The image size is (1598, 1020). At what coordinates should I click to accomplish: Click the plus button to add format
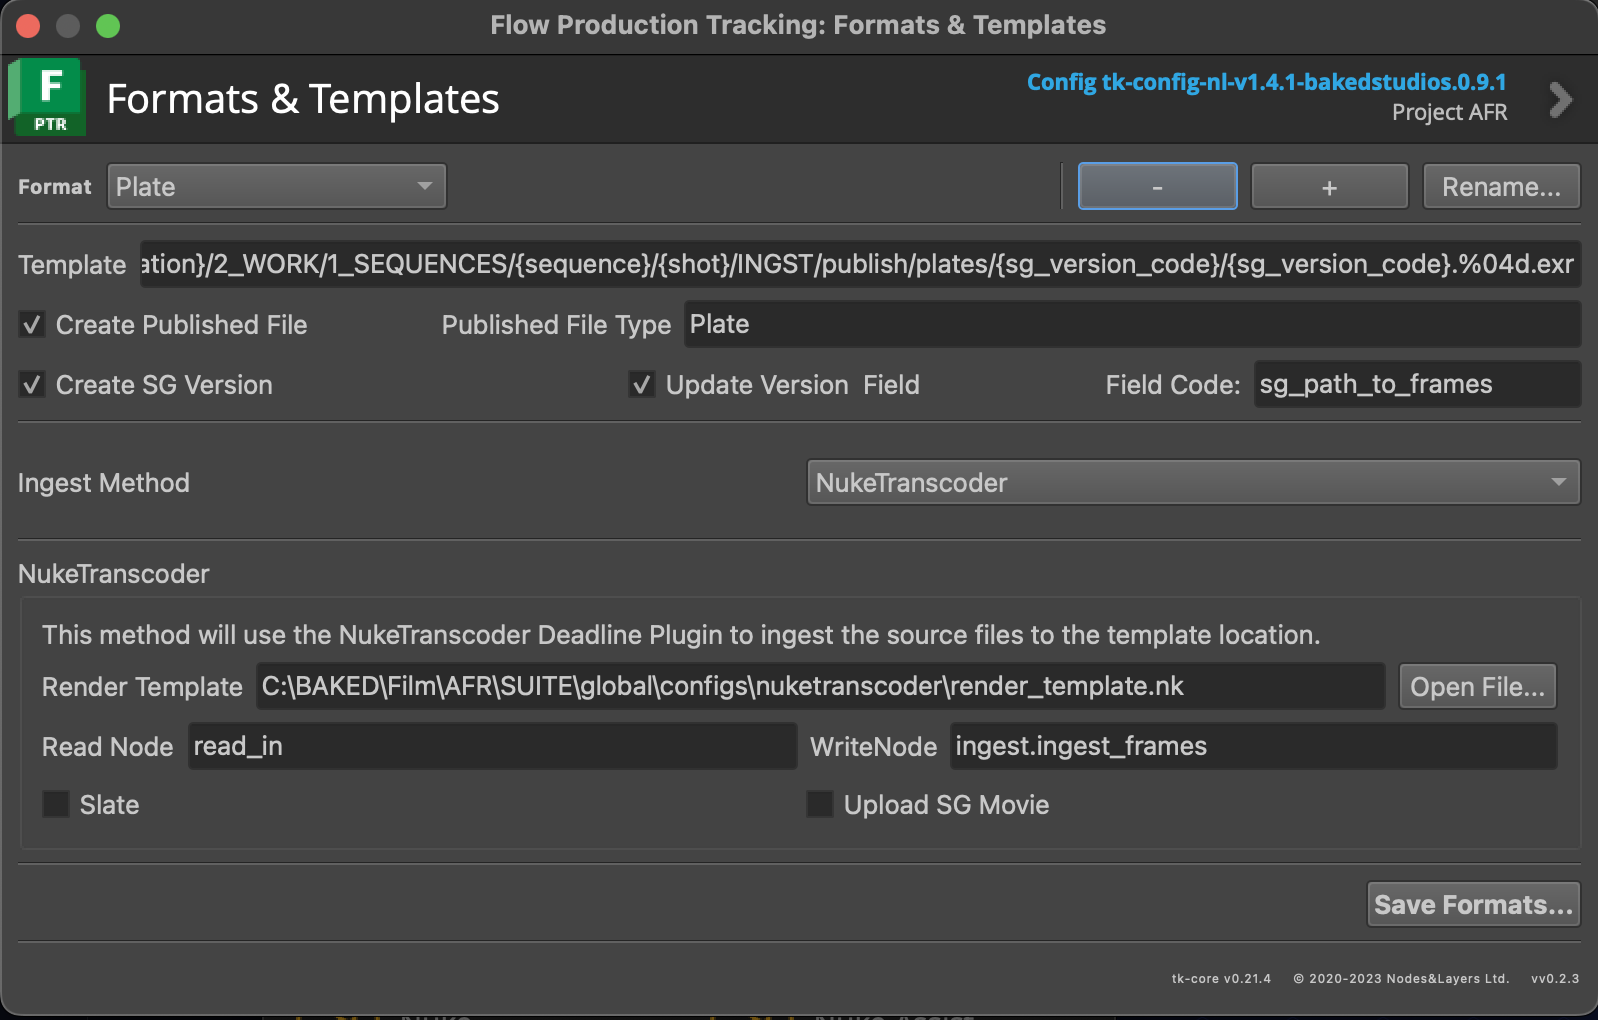click(x=1329, y=187)
